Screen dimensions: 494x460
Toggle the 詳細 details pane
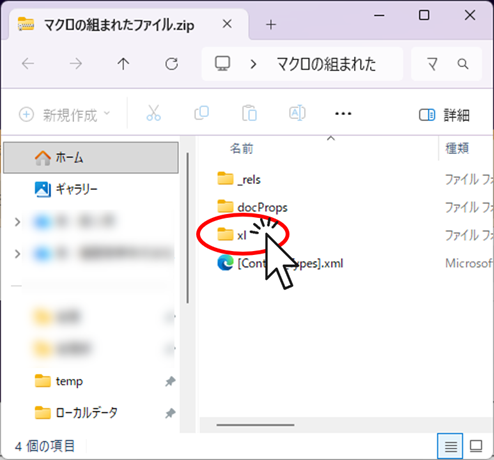click(444, 115)
